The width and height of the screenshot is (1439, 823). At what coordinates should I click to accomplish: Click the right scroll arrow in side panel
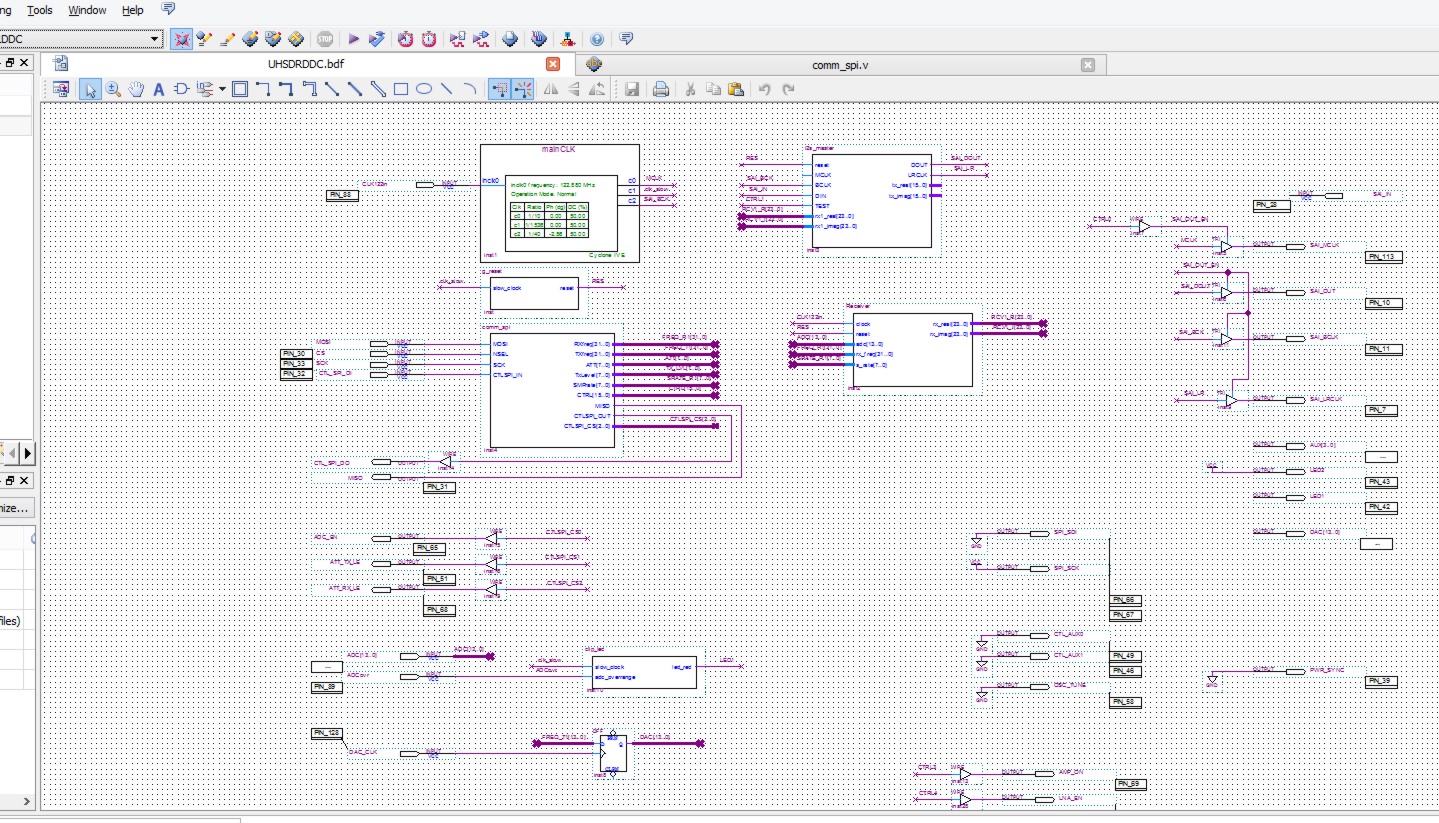[x=27, y=453]
